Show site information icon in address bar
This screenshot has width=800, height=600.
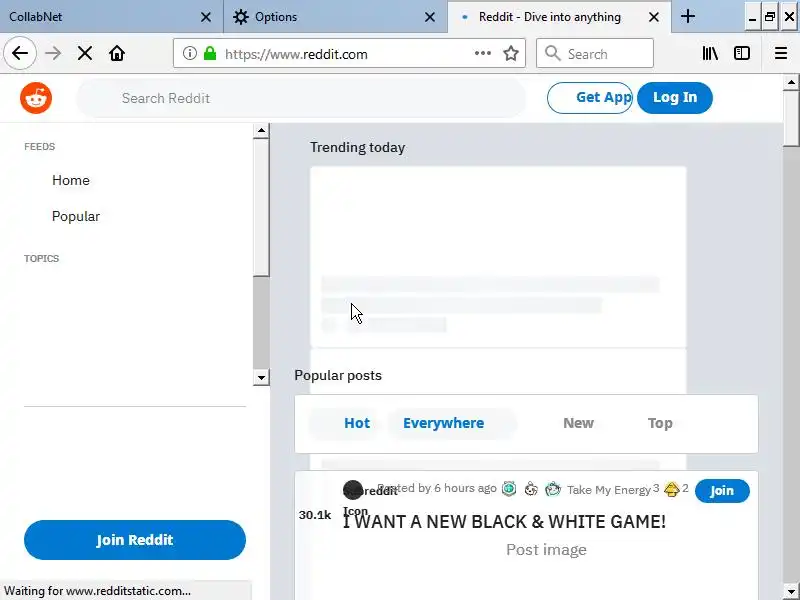[x=189, y=53]
